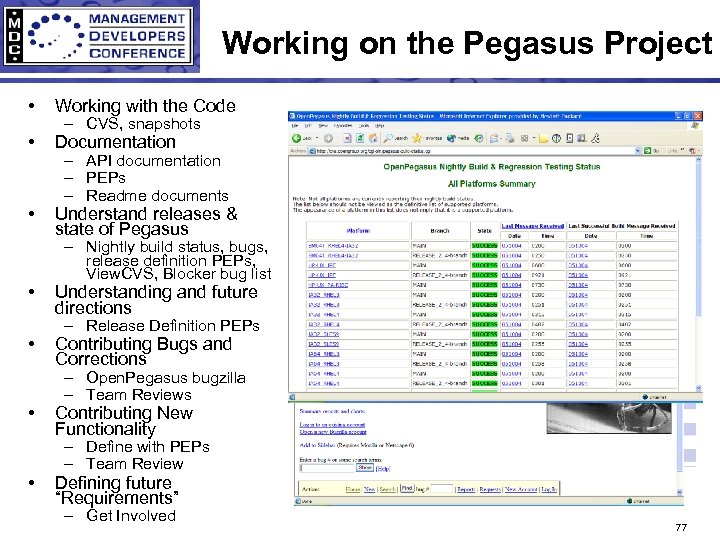The height and width of the screenshot is (540, 720).
Task: Click the Edit page toolbar icon
Action: pyautogui.click(x=524, y=138)
